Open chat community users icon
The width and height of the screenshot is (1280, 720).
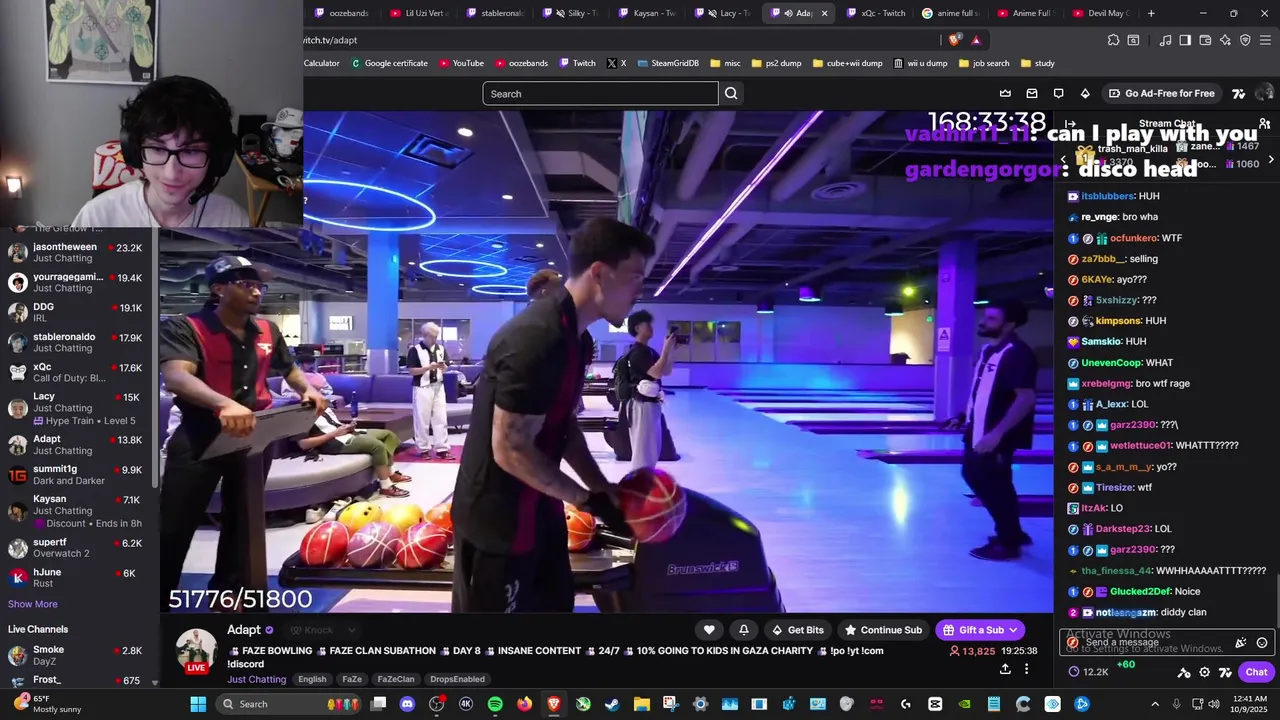coord(1264,124)
